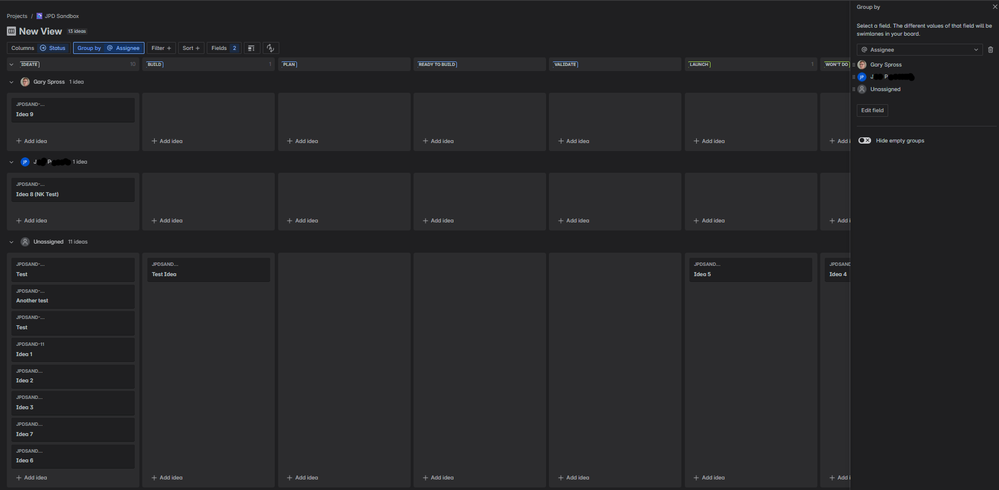Click the LAUNCH column header label
This screenshot has width=999, height=490.
pyautogui.click(x=699, y=64)
